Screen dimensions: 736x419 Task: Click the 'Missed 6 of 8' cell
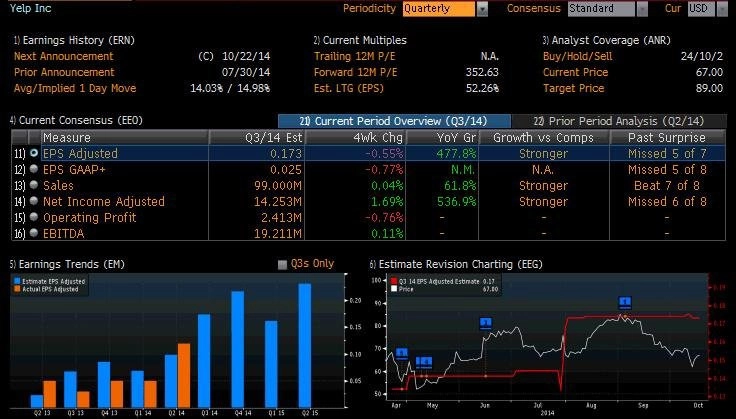tap(667, 201)
